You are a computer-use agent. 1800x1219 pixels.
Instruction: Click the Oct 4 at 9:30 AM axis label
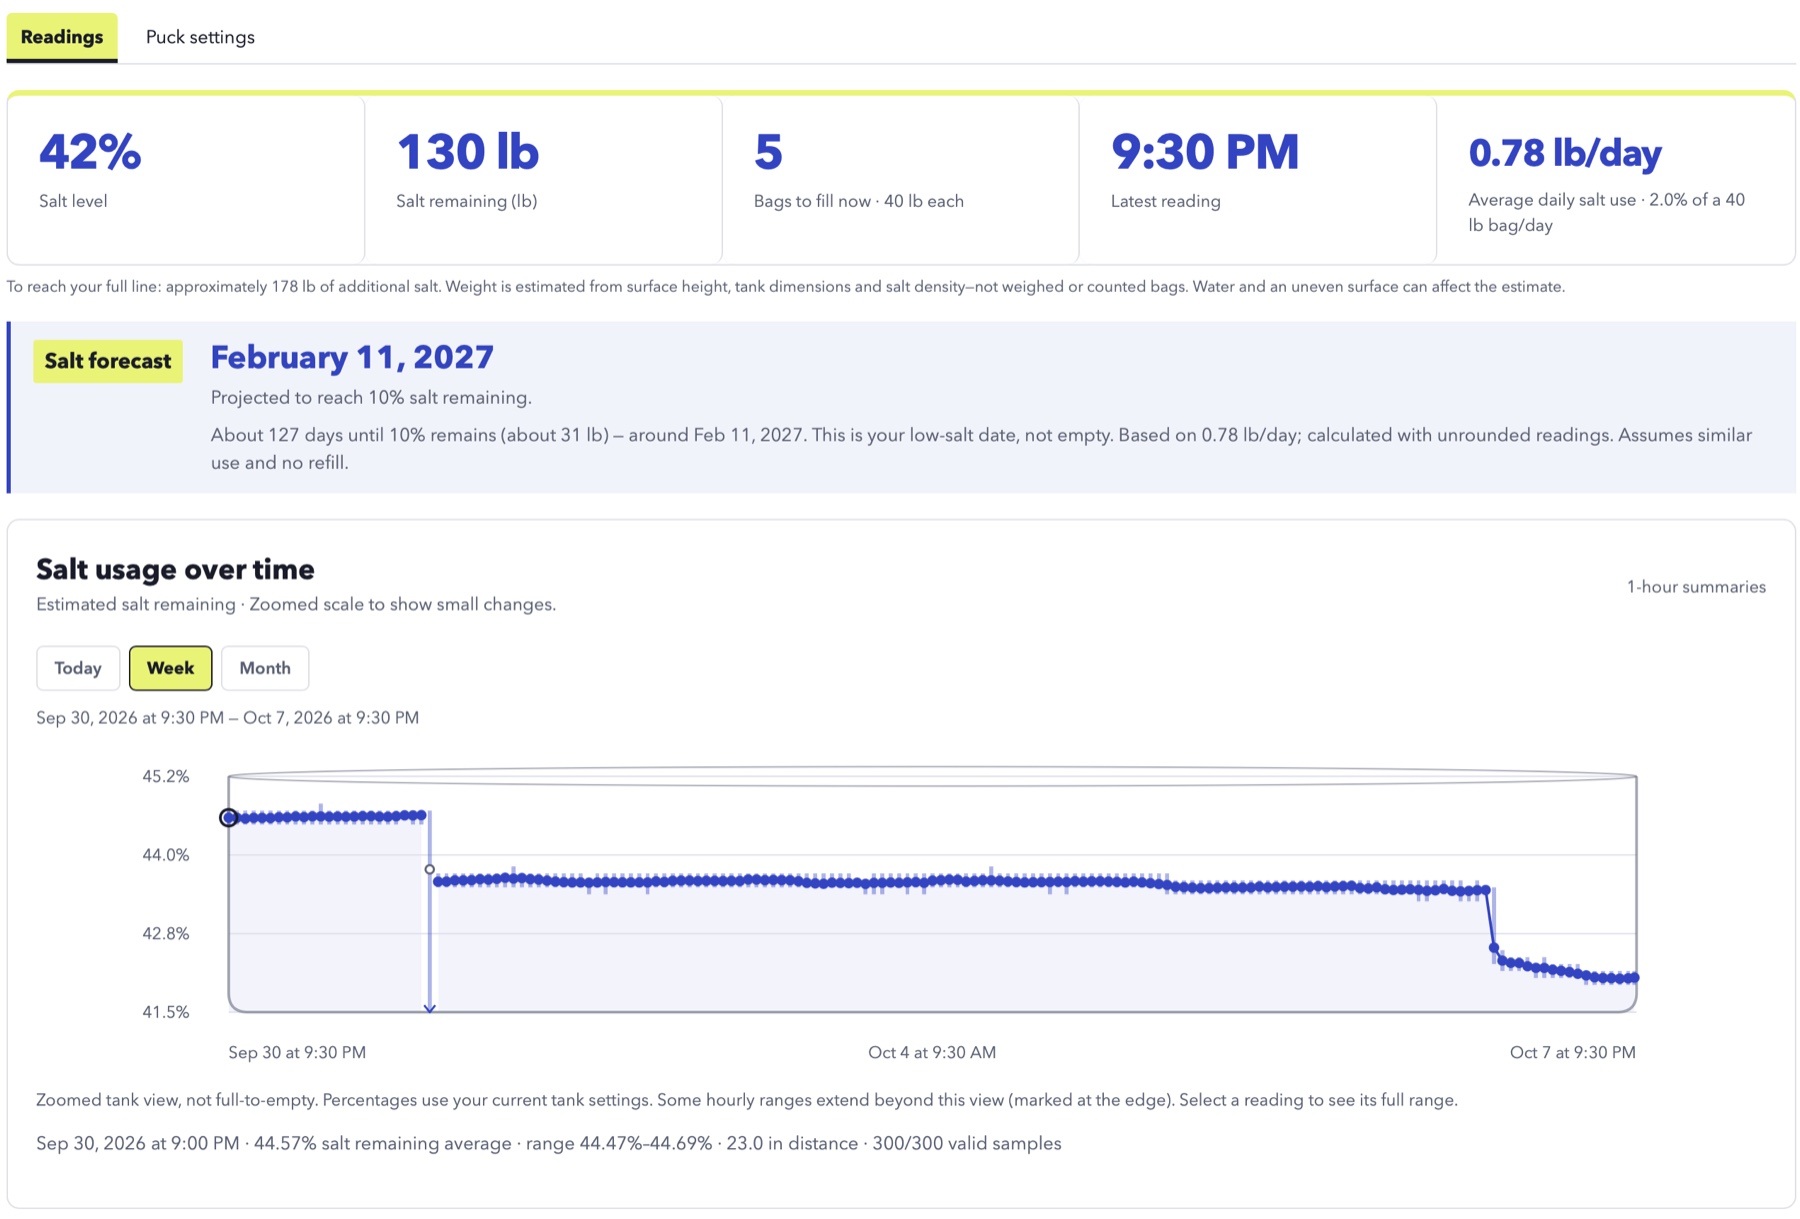932,1052
